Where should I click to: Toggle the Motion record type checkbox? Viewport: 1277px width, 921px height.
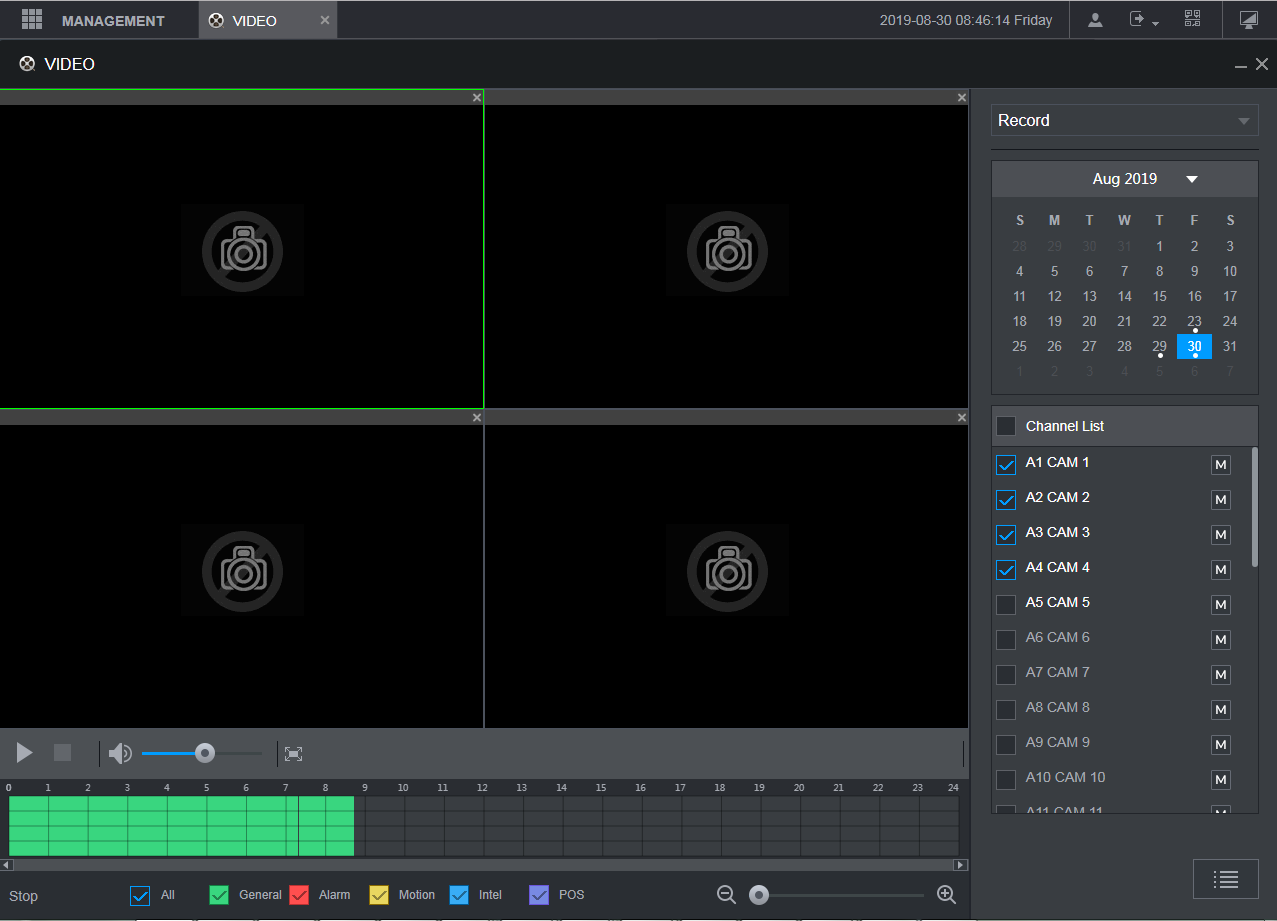(379, 895)
